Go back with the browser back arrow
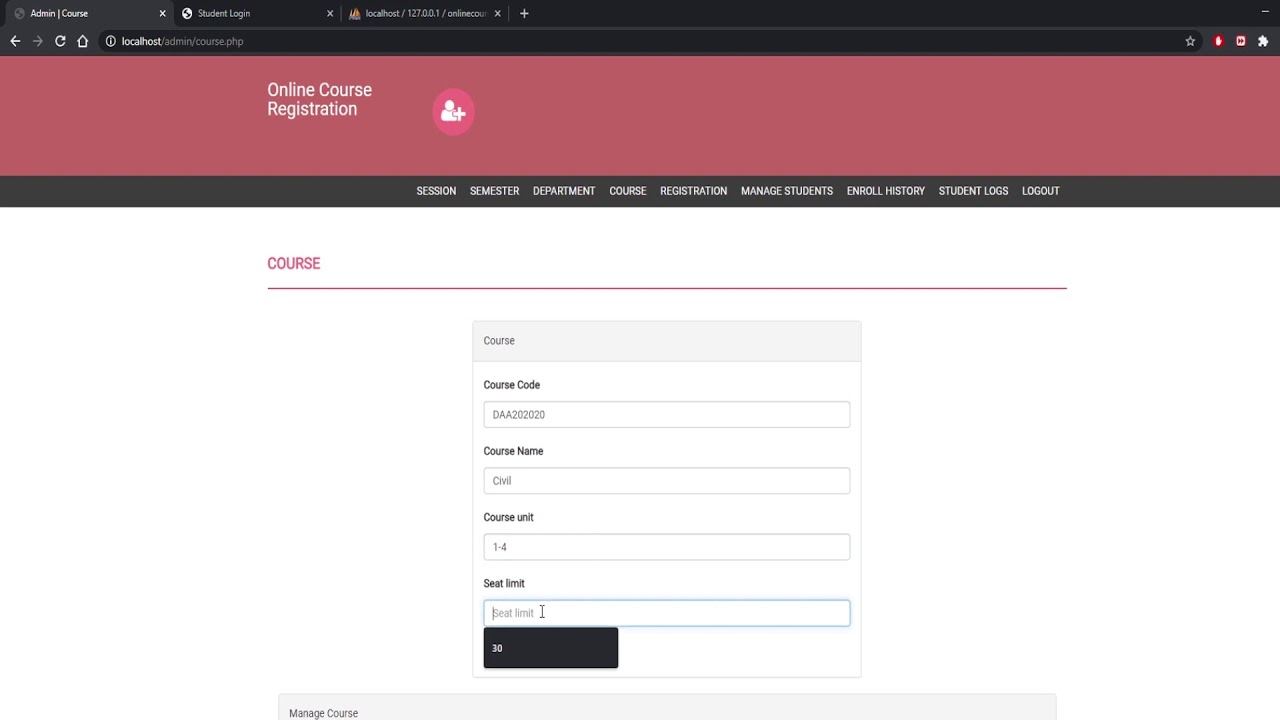The image size is (1280, 720). (x=15, y=41)
